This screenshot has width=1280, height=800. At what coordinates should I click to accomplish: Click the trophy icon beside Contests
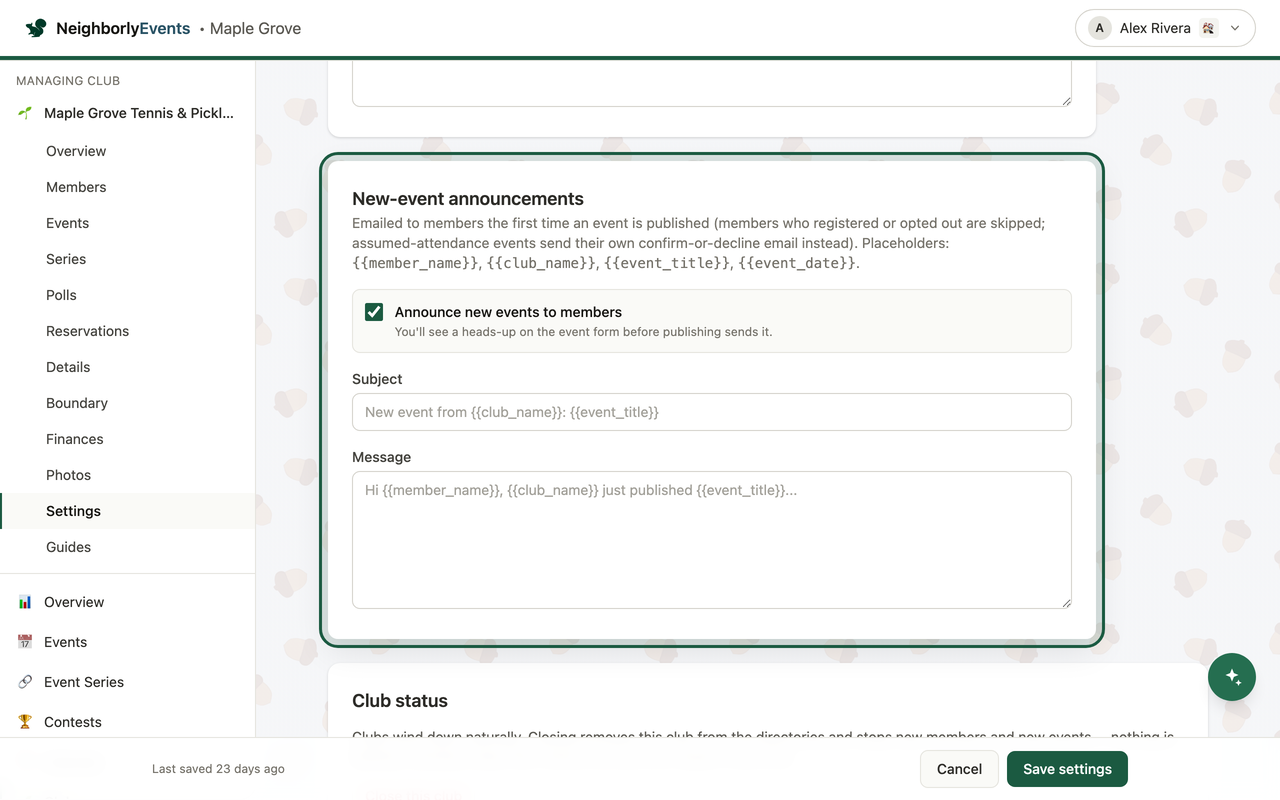click(x=25, y=722)
